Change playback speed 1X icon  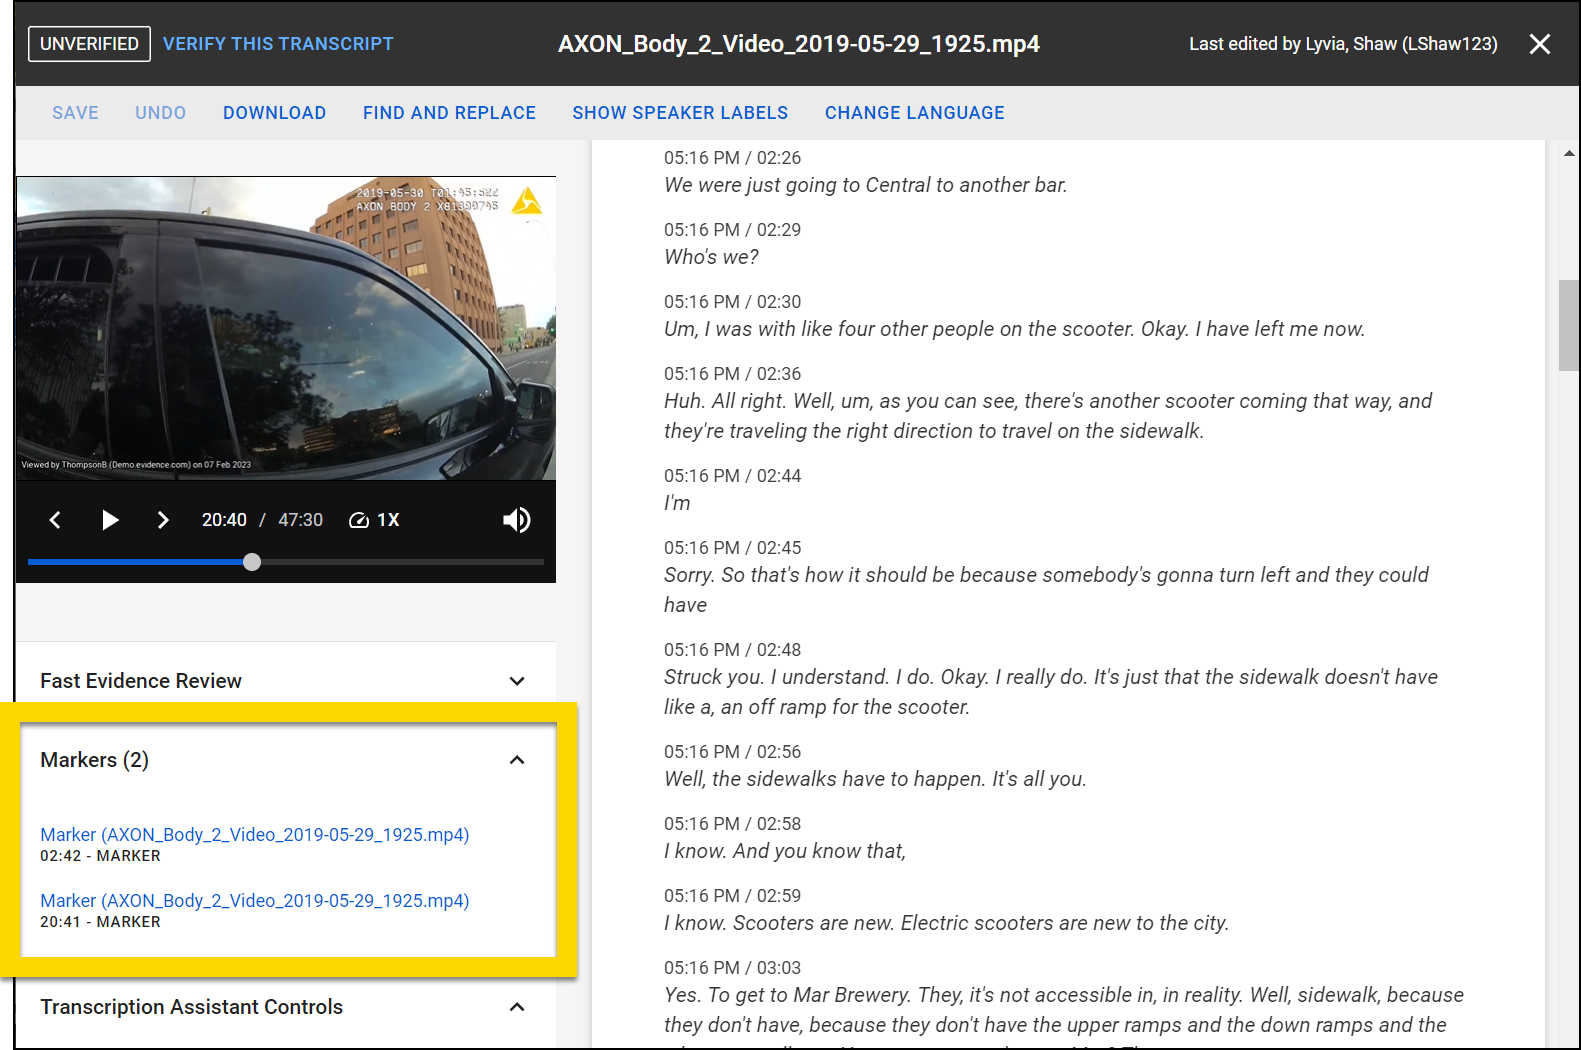tap(374, 520)
